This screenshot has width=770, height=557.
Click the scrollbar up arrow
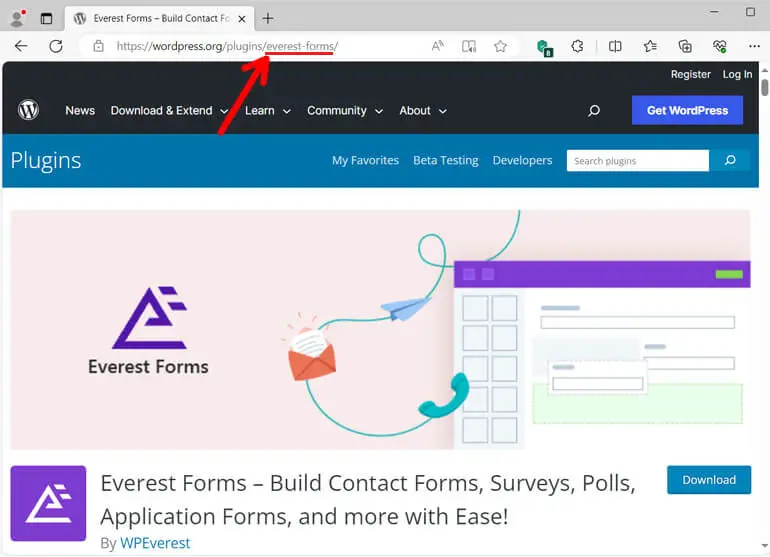pyautogui.click(x=765, y=70)
